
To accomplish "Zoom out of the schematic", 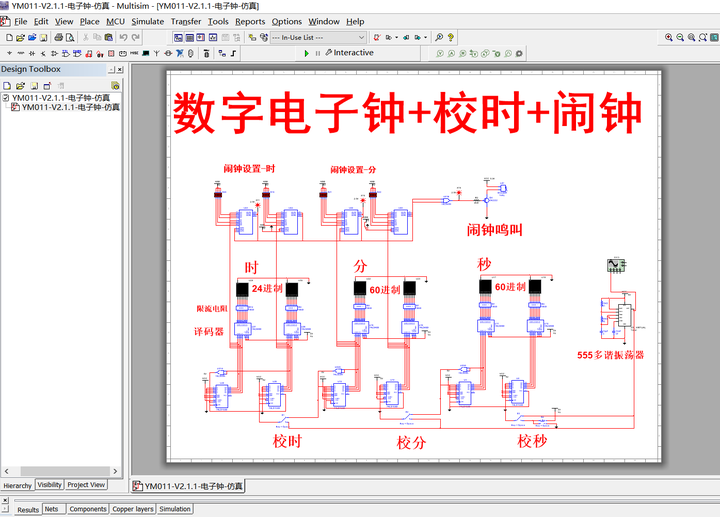I will point(680,38).
